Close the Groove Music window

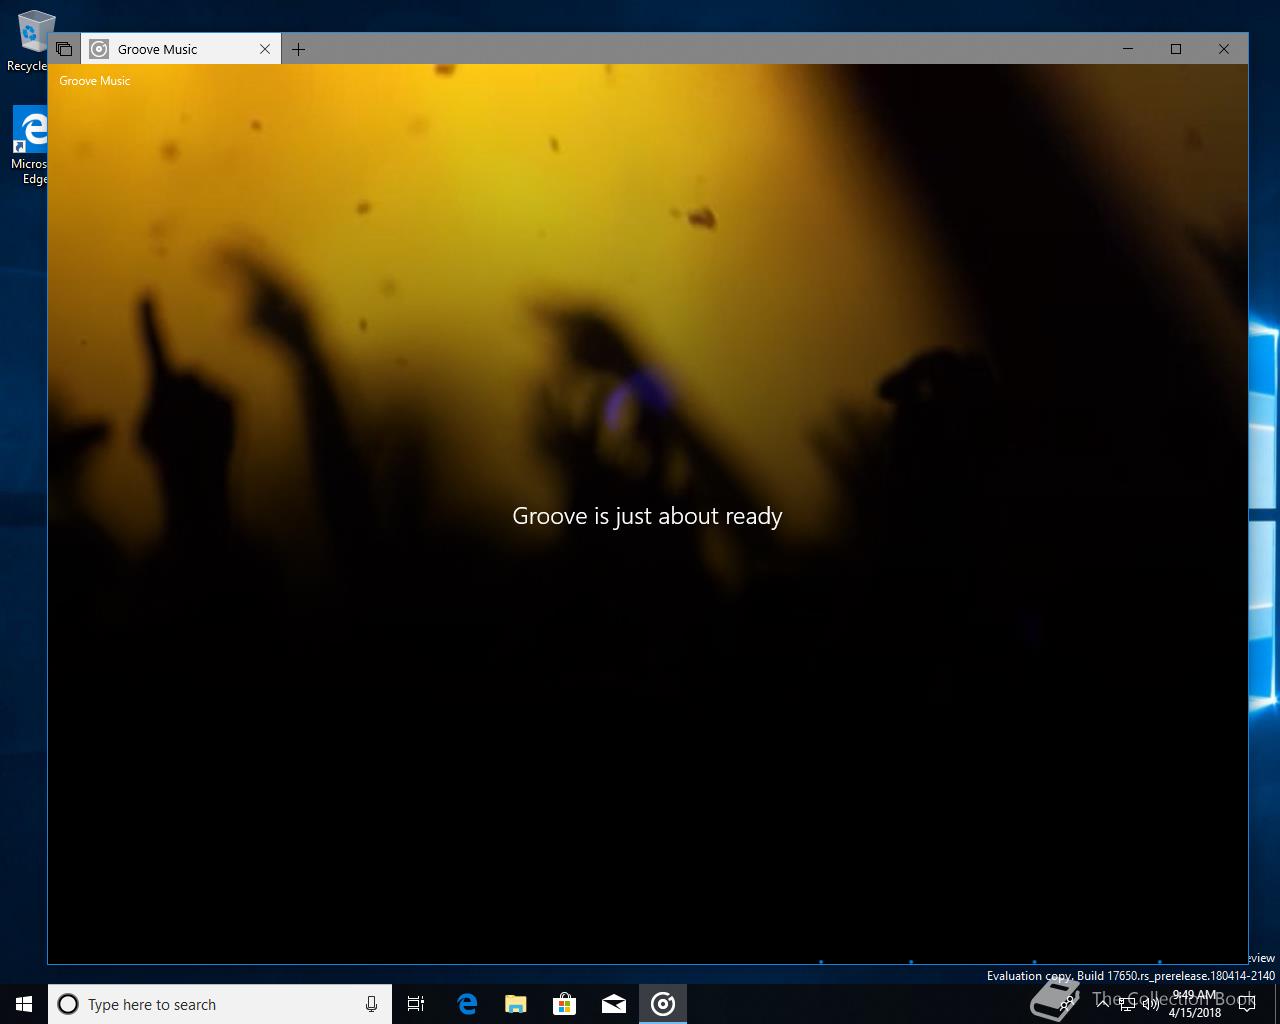pyautogui.click(x=1223, y=49)
